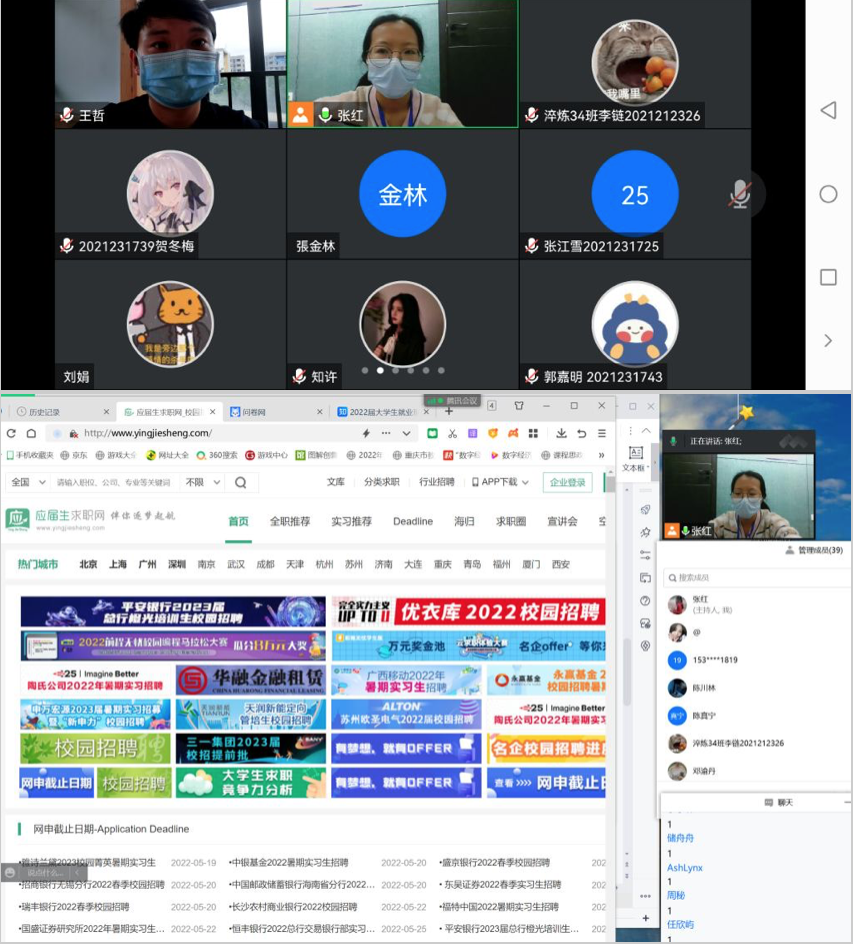Tap the Android recent apps square button
858x946 pixels.
coord(828,277)
